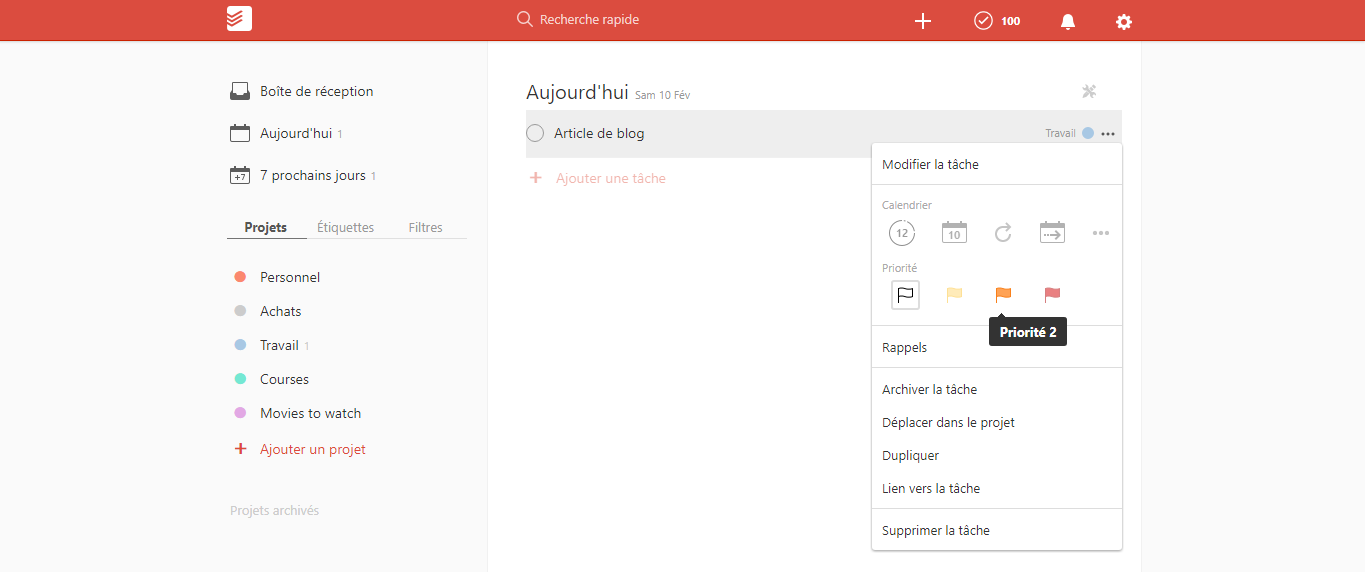Set task priority to red flag
This screenshot has width=1366, height=572.
click(1052, 295)
